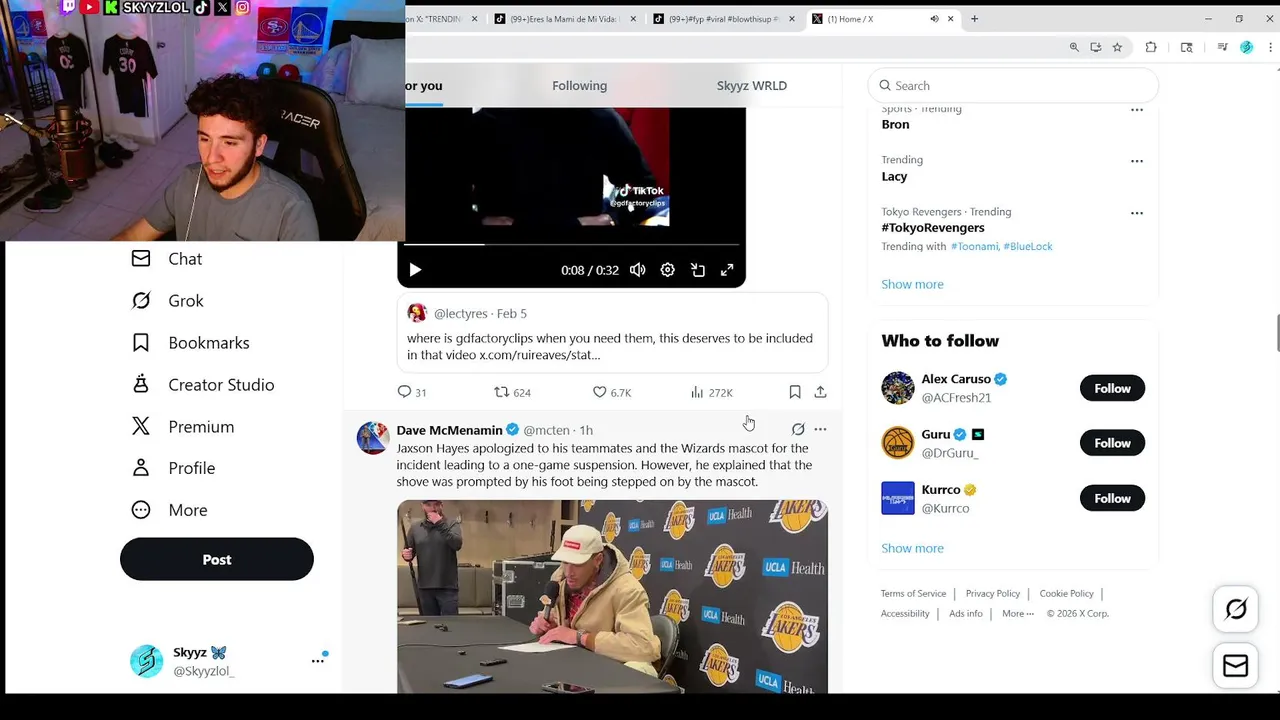Open the quoted @lectyres post

tap(612, 333)
